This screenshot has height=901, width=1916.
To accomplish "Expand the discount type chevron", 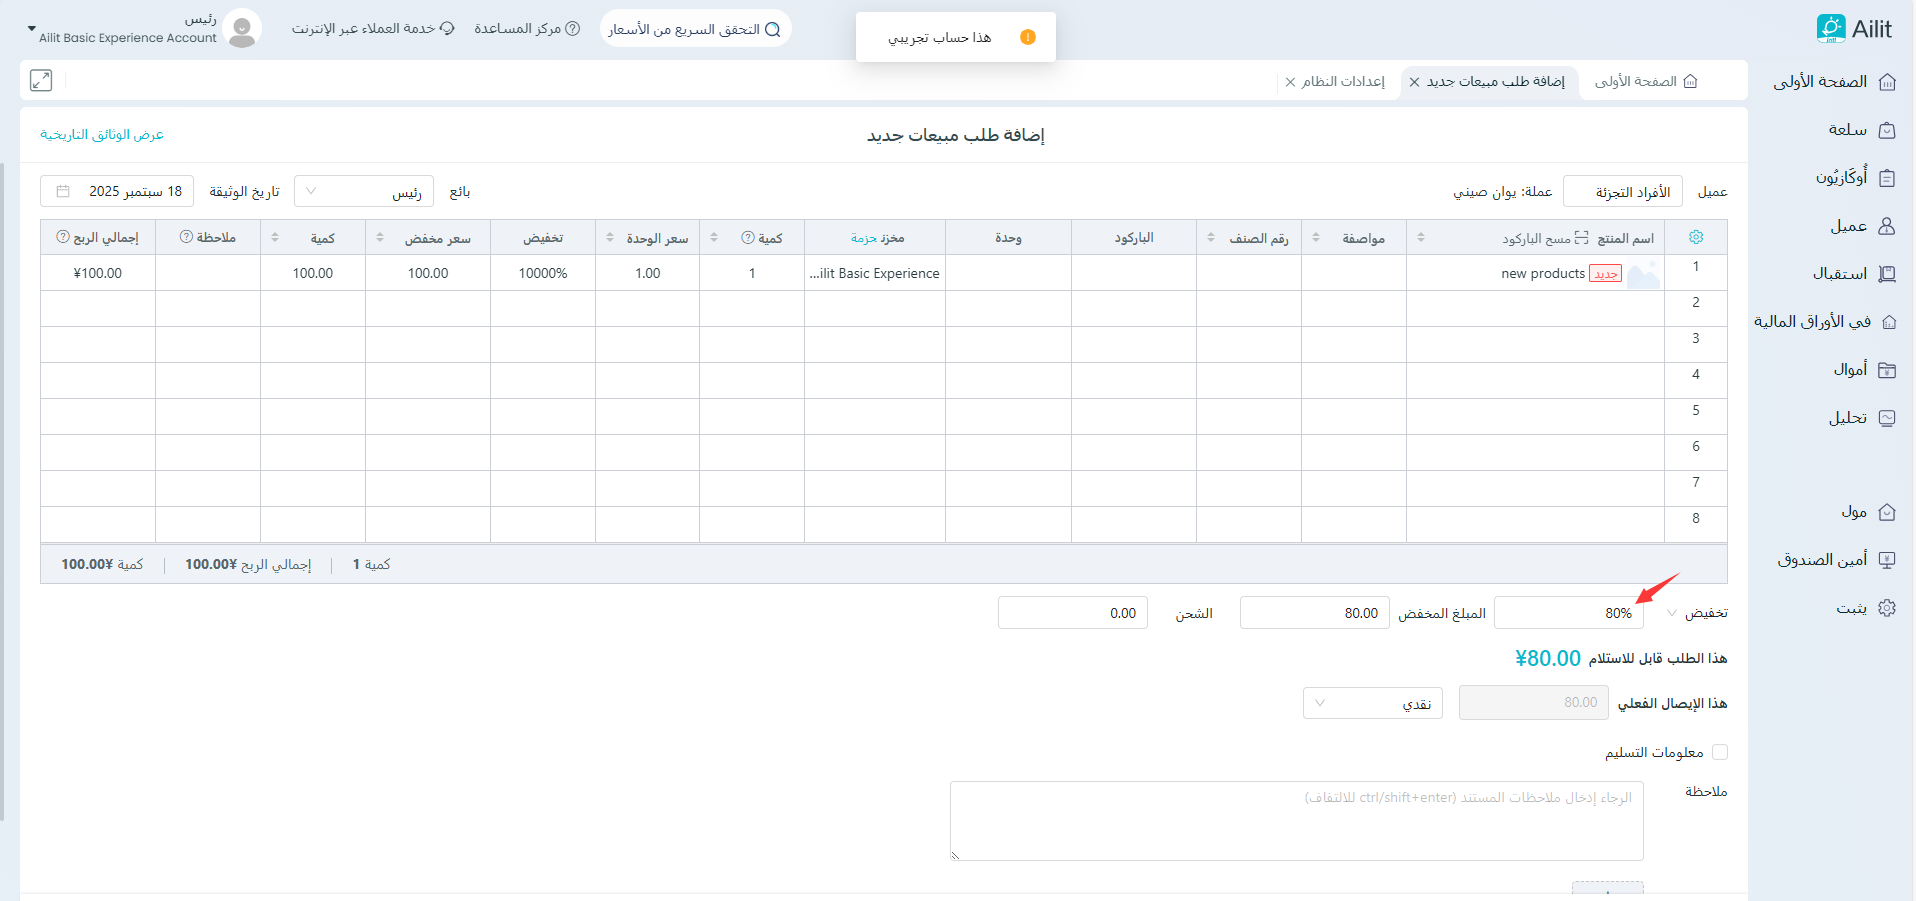I will 1672,613.
